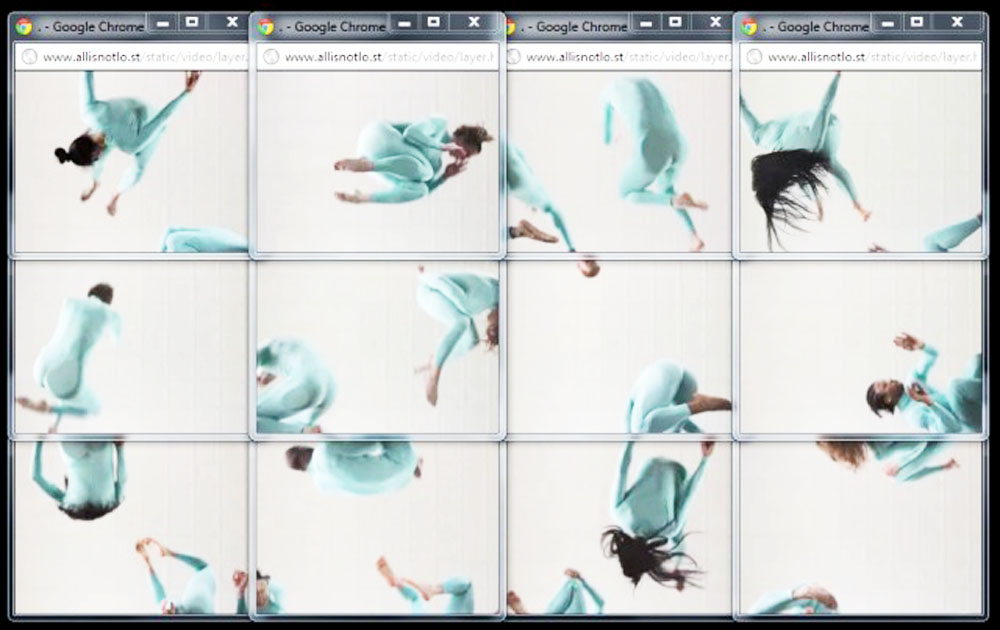The height and width of the screenshot is (630, 1000).
Task: Minimize the window showing the curled-up brown-haired dancer
Action: tap(405, 23)
